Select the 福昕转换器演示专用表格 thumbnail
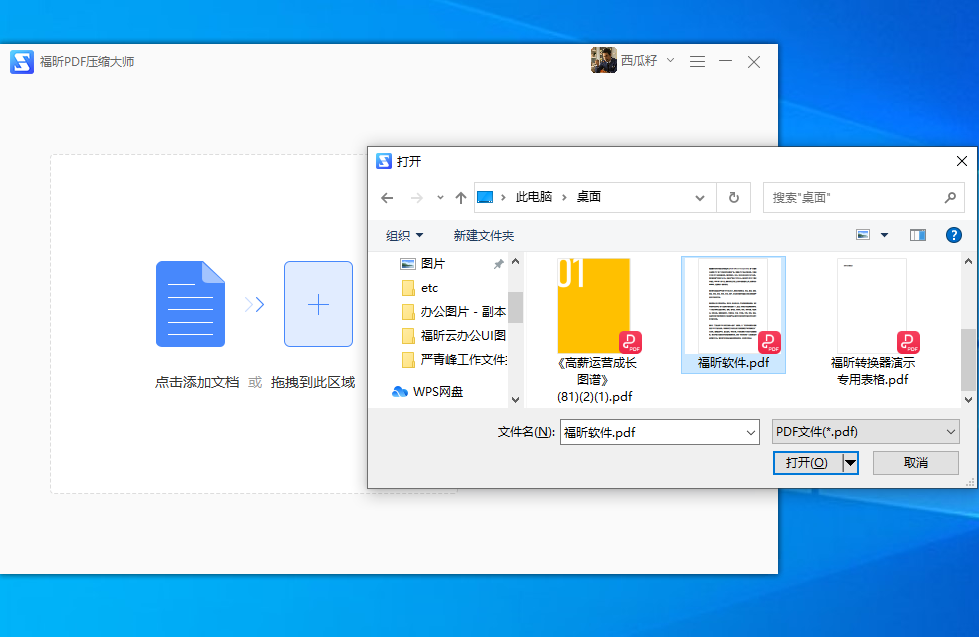This screenshot has width=979, height=637. coord(869,305)
